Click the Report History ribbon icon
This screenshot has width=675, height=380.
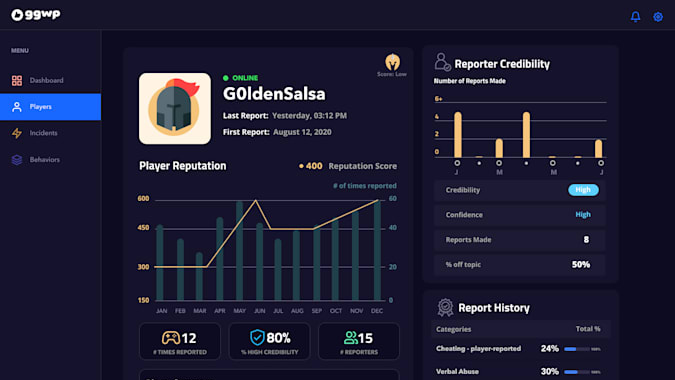coord(445,307)
